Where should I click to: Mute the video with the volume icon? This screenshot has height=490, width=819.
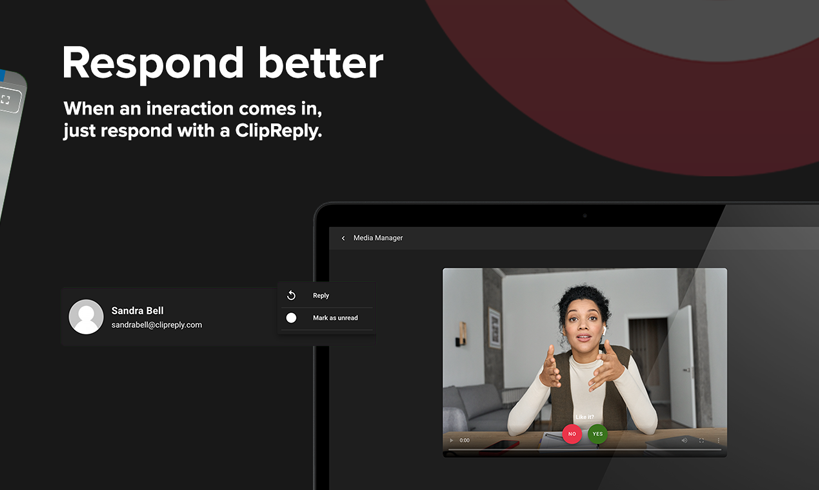(685, 440)
